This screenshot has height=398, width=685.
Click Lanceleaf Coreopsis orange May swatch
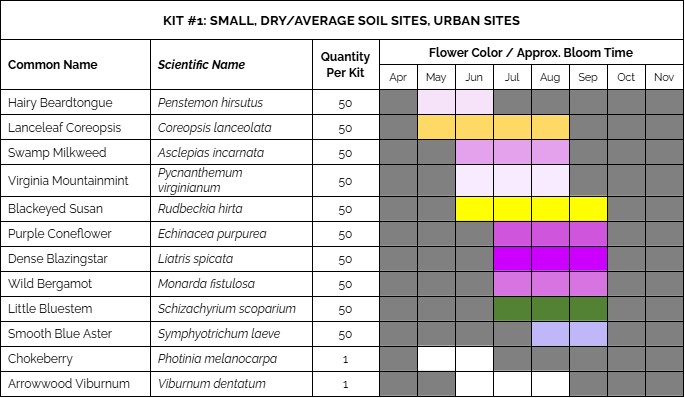tap(436, 128)
